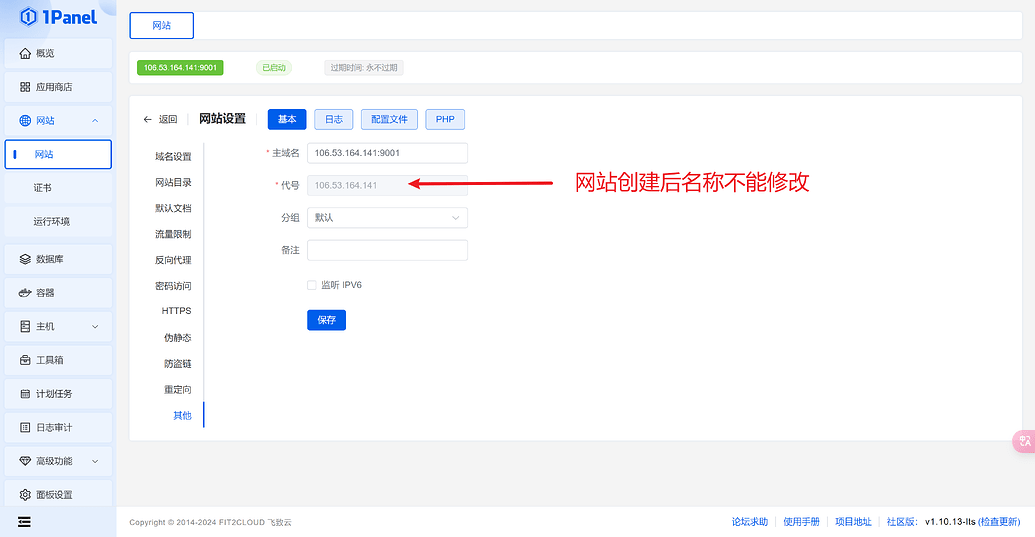Select 域名设置 in settings list

(173, 156)
